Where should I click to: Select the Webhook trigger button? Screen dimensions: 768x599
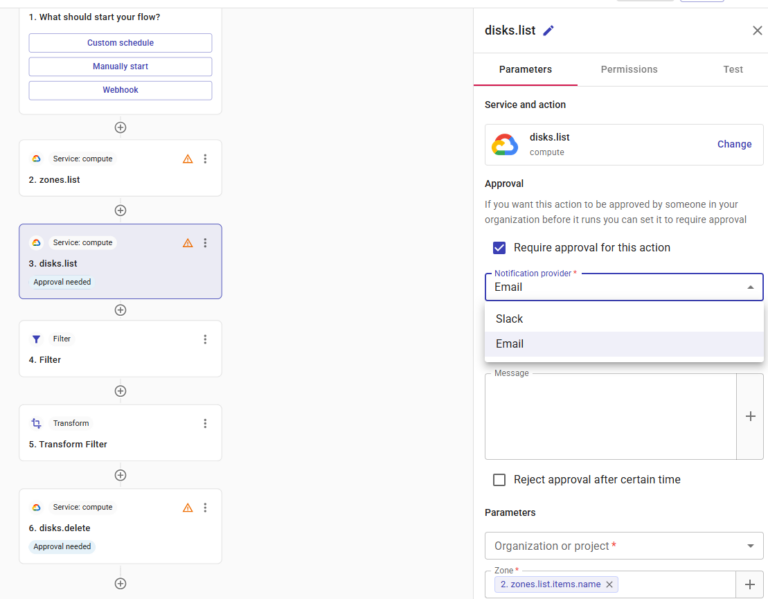coord(120,90)
